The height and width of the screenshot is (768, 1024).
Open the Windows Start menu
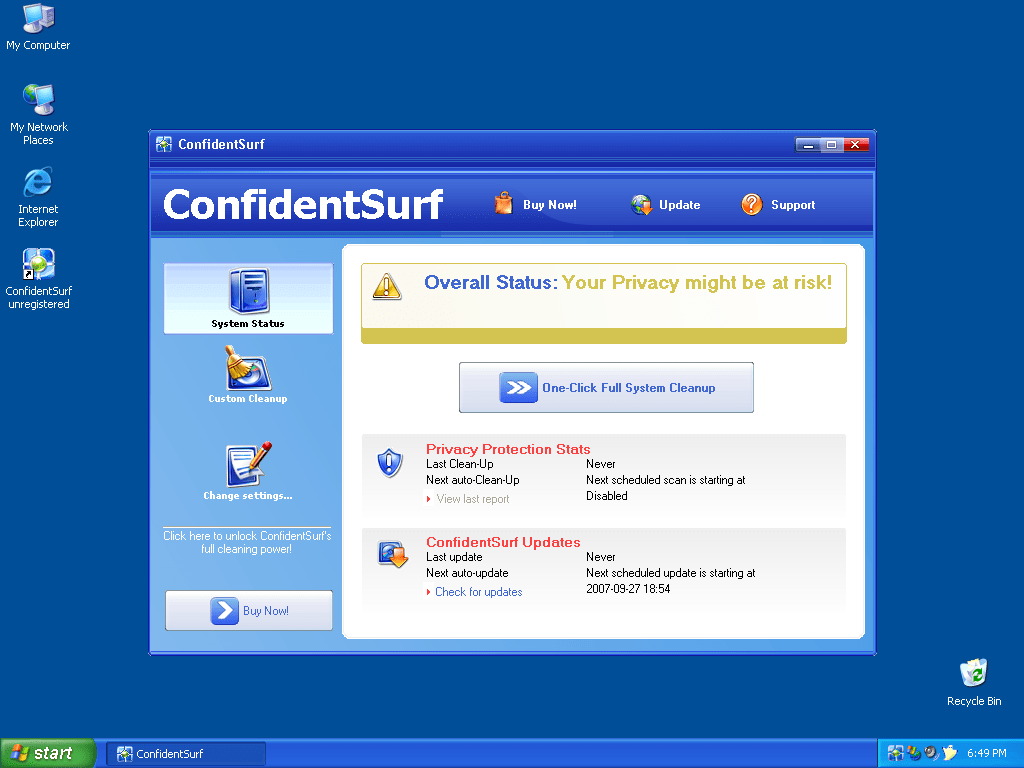(48, 753)
